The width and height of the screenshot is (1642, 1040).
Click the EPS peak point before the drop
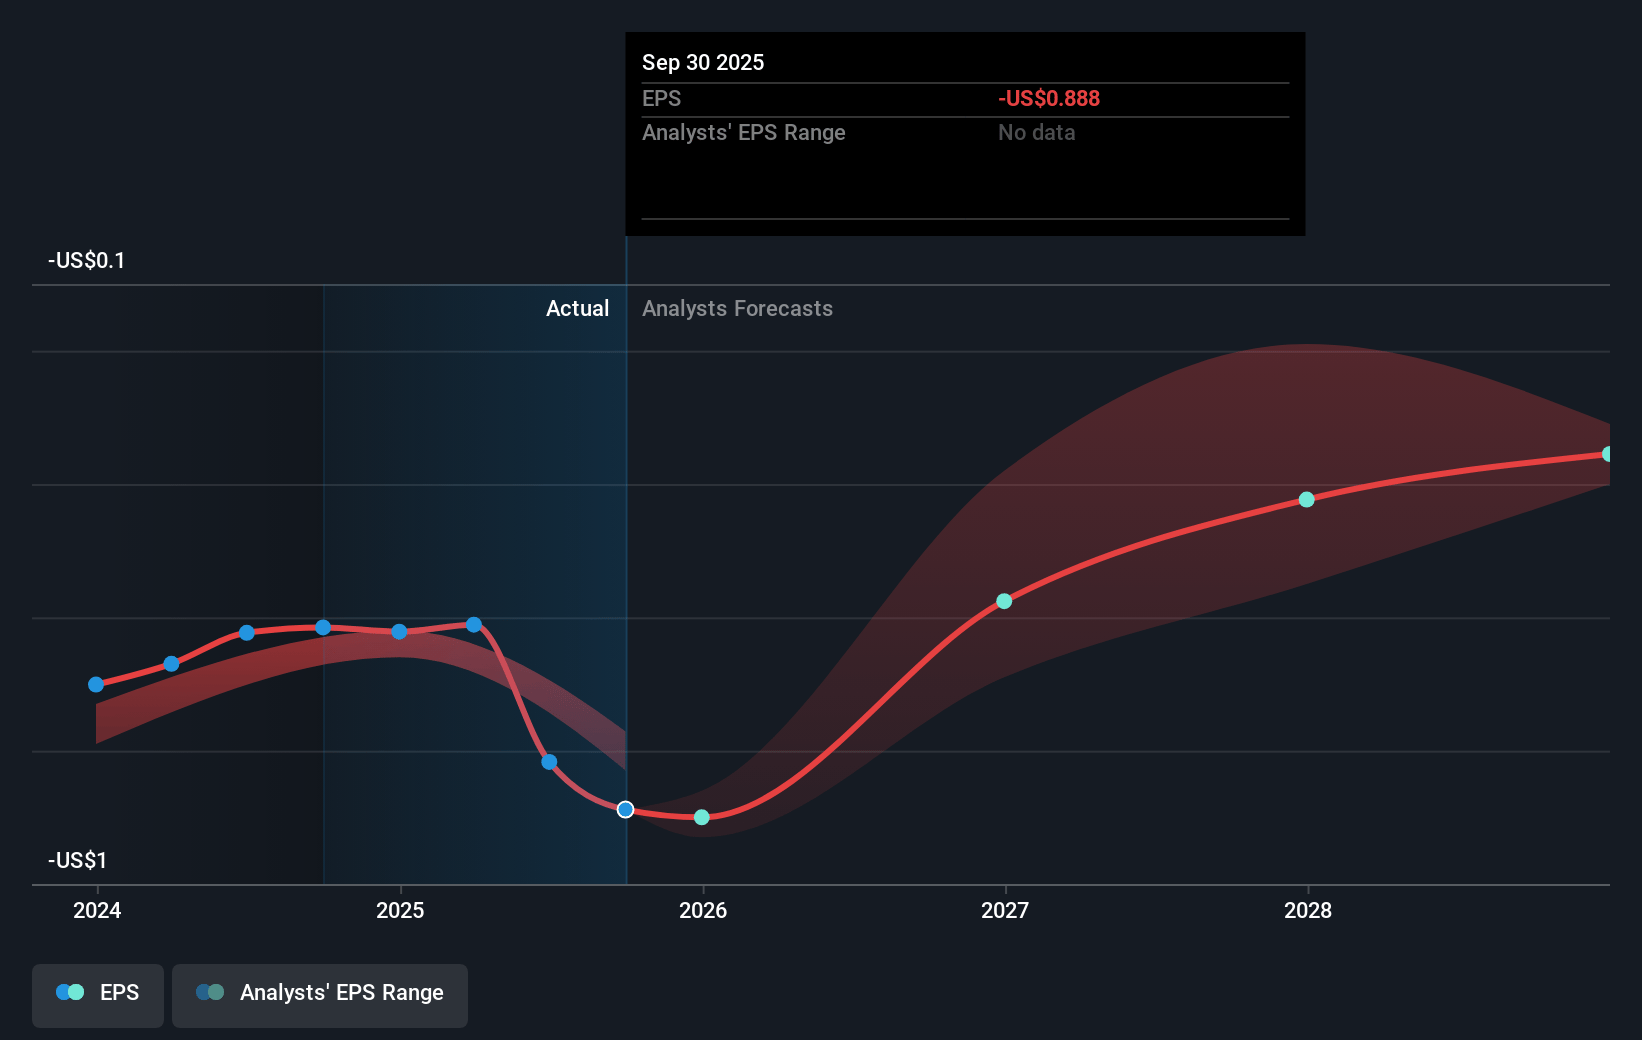(474, 625)
